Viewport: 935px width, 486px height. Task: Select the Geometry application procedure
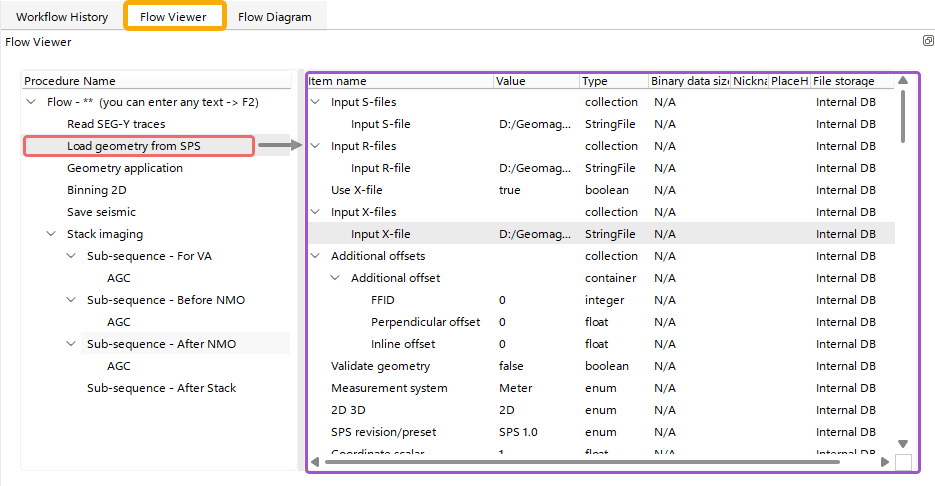pos(125,168)
